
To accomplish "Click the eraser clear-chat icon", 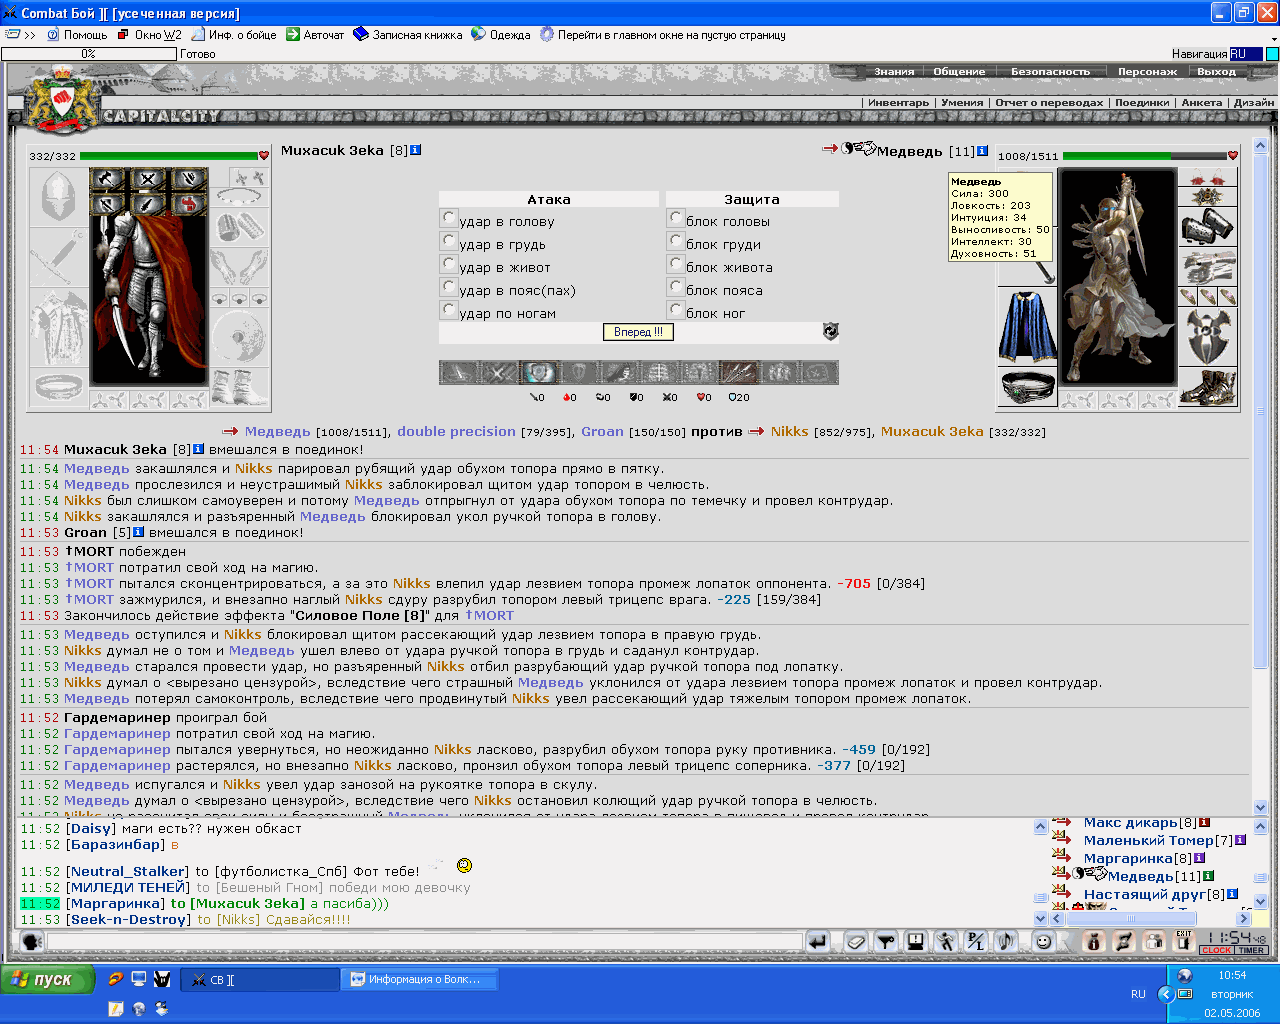I will pos(856,941).
